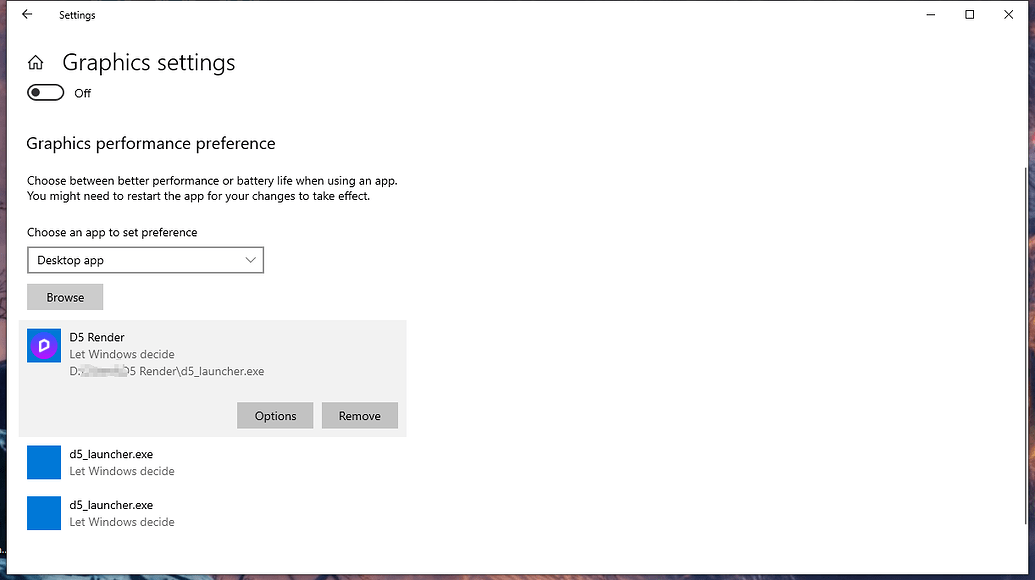Viewport: 1035px width, 580px height.
Task: Minimize the Settings window
Action: point(931,15)
